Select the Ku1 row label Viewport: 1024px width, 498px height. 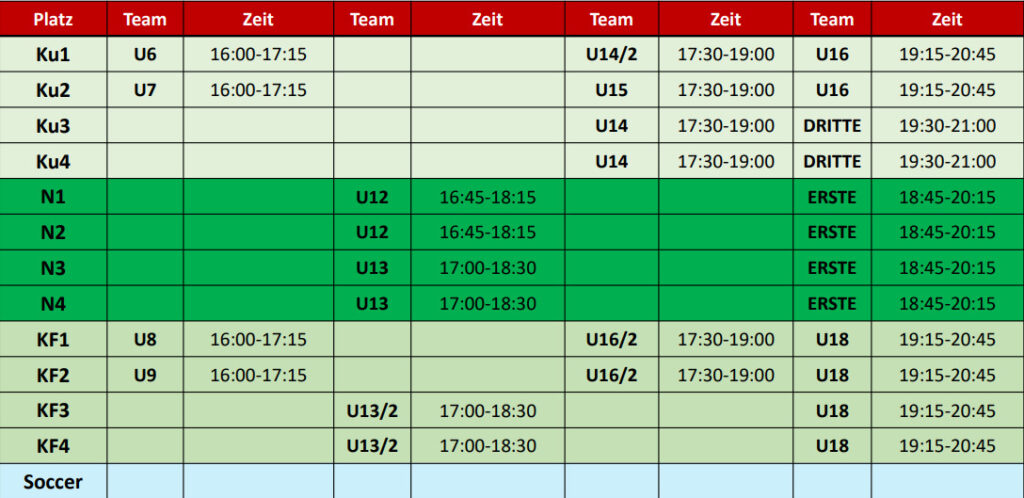[53, 54]
